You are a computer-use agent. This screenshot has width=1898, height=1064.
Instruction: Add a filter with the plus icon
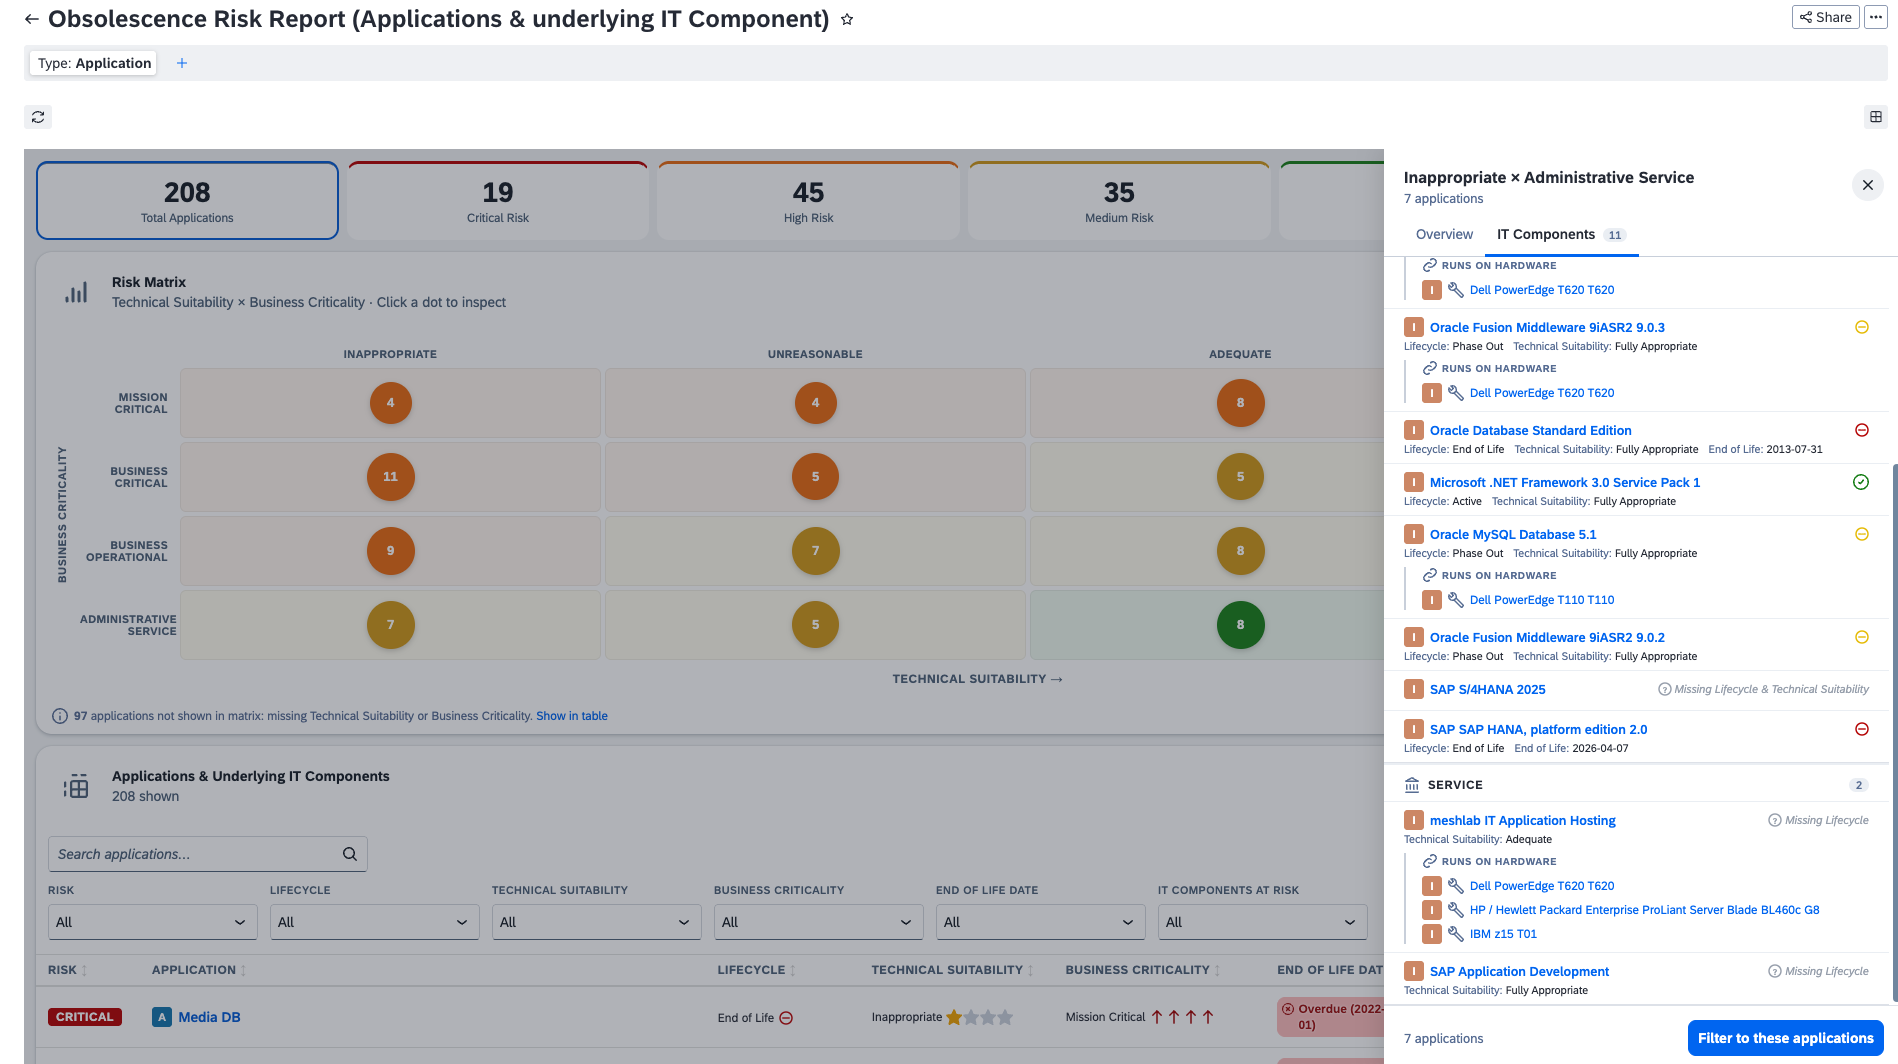click(182, 63)
